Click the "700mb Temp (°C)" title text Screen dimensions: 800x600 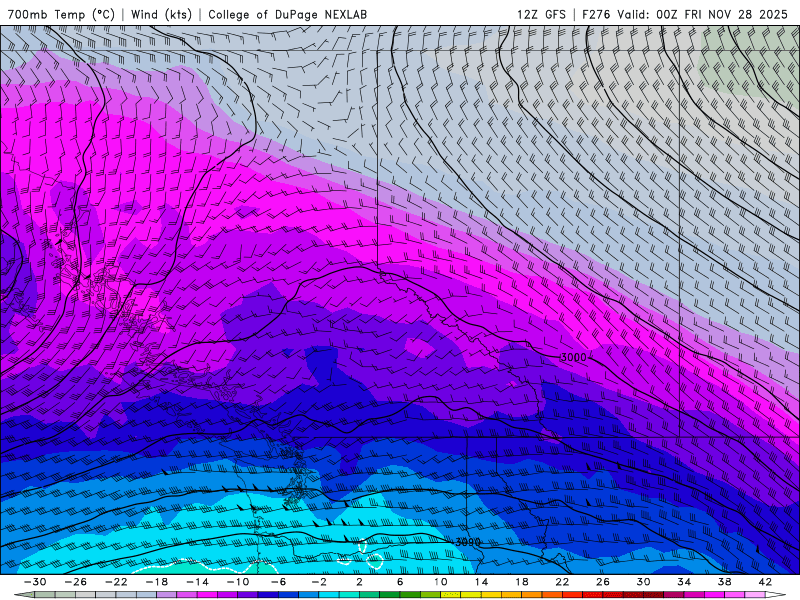61,15
